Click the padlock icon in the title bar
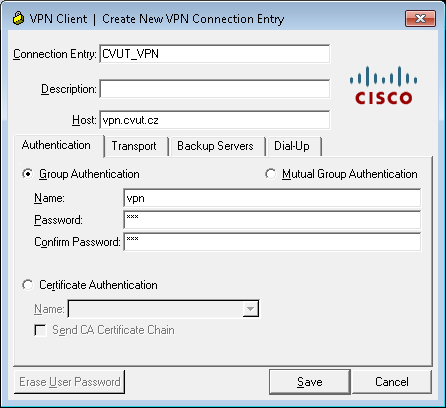Viewport: 446px width, 408px height. [19, 18]
